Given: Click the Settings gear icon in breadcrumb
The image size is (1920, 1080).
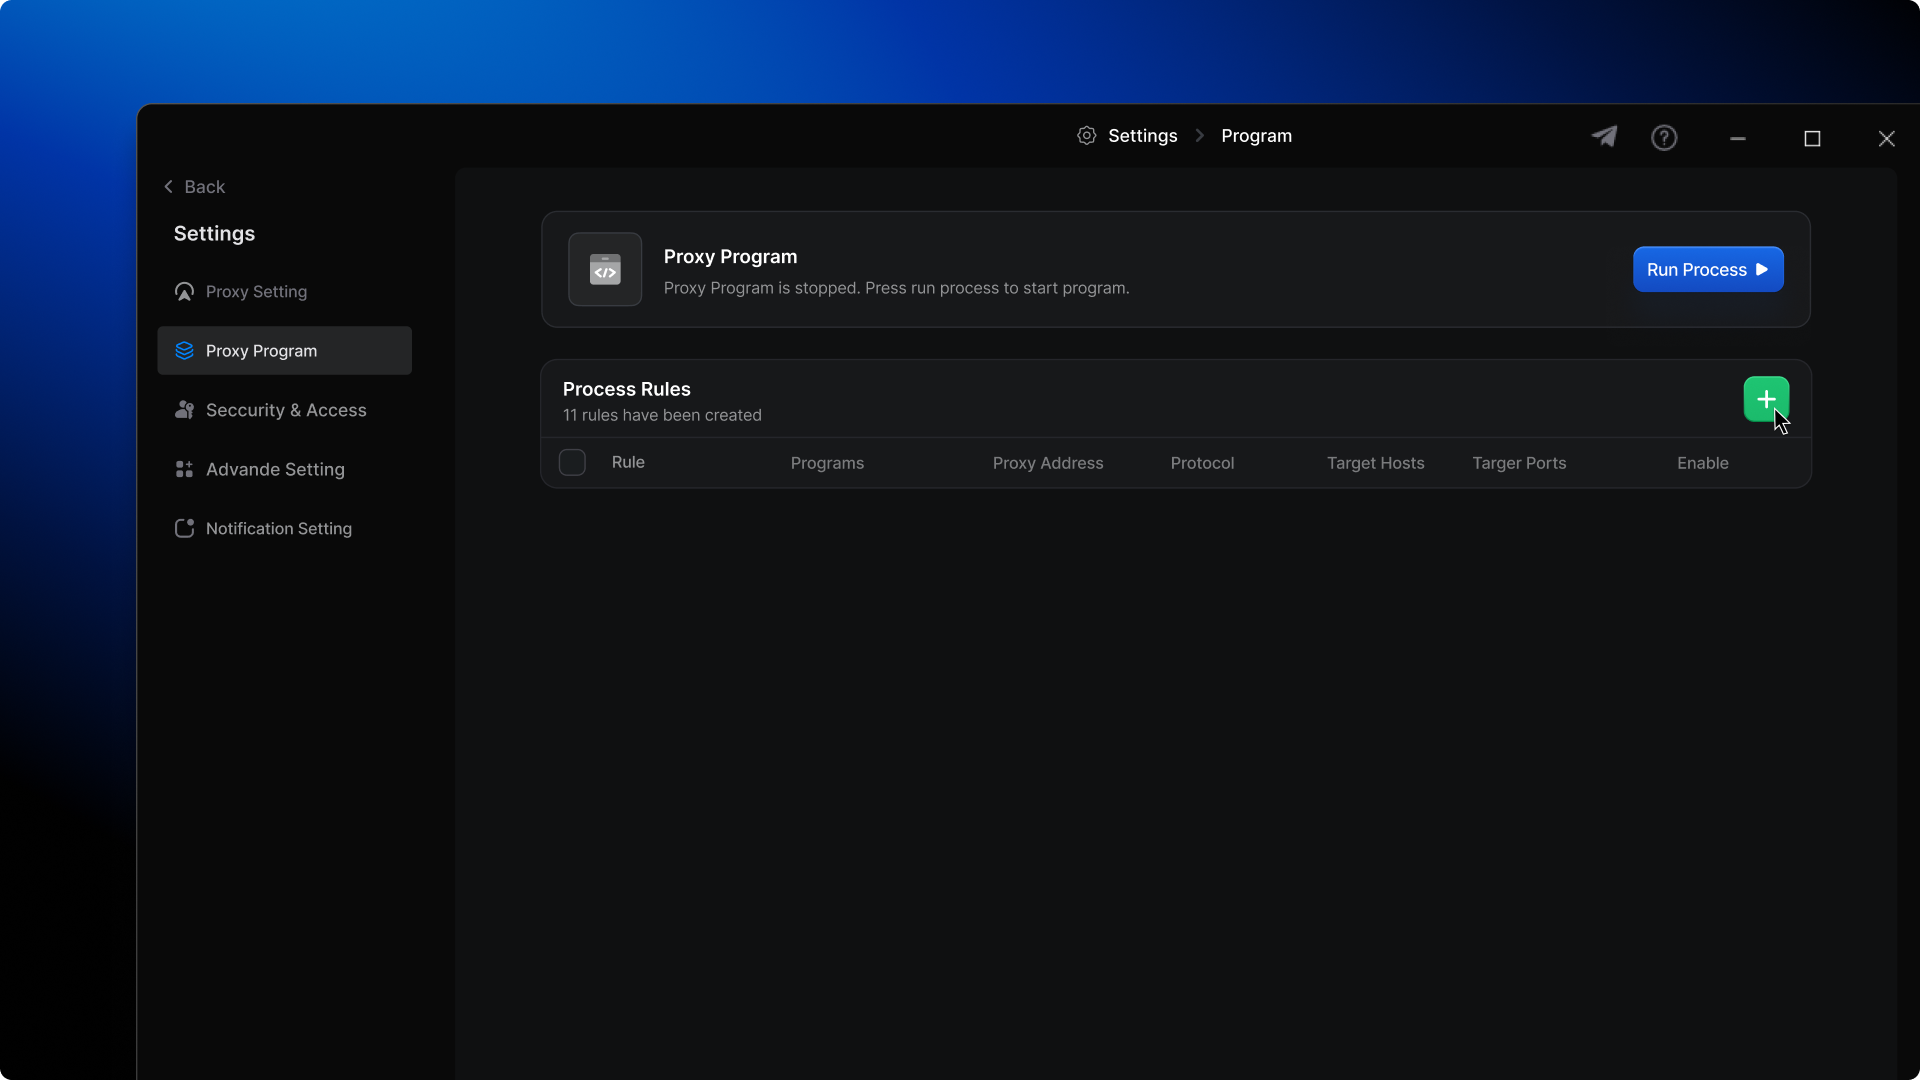Looking at the screenshot, I should [1087, 136].
